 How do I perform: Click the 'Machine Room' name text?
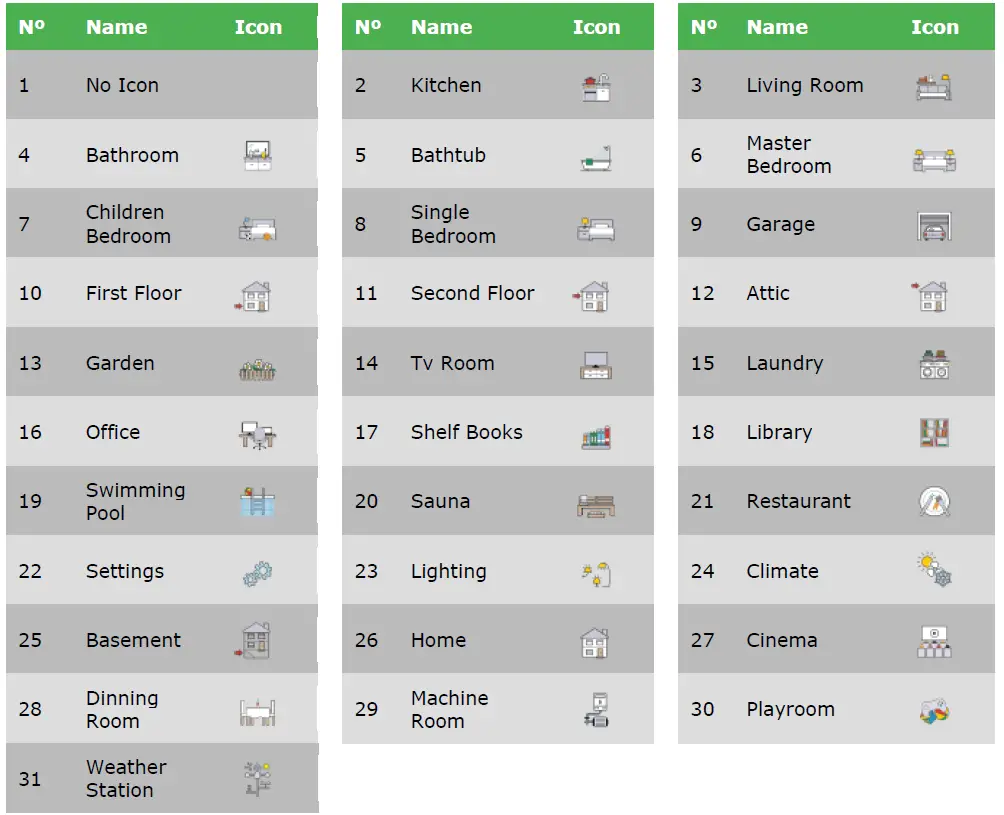pyautogui.click(x=449, y=710)
